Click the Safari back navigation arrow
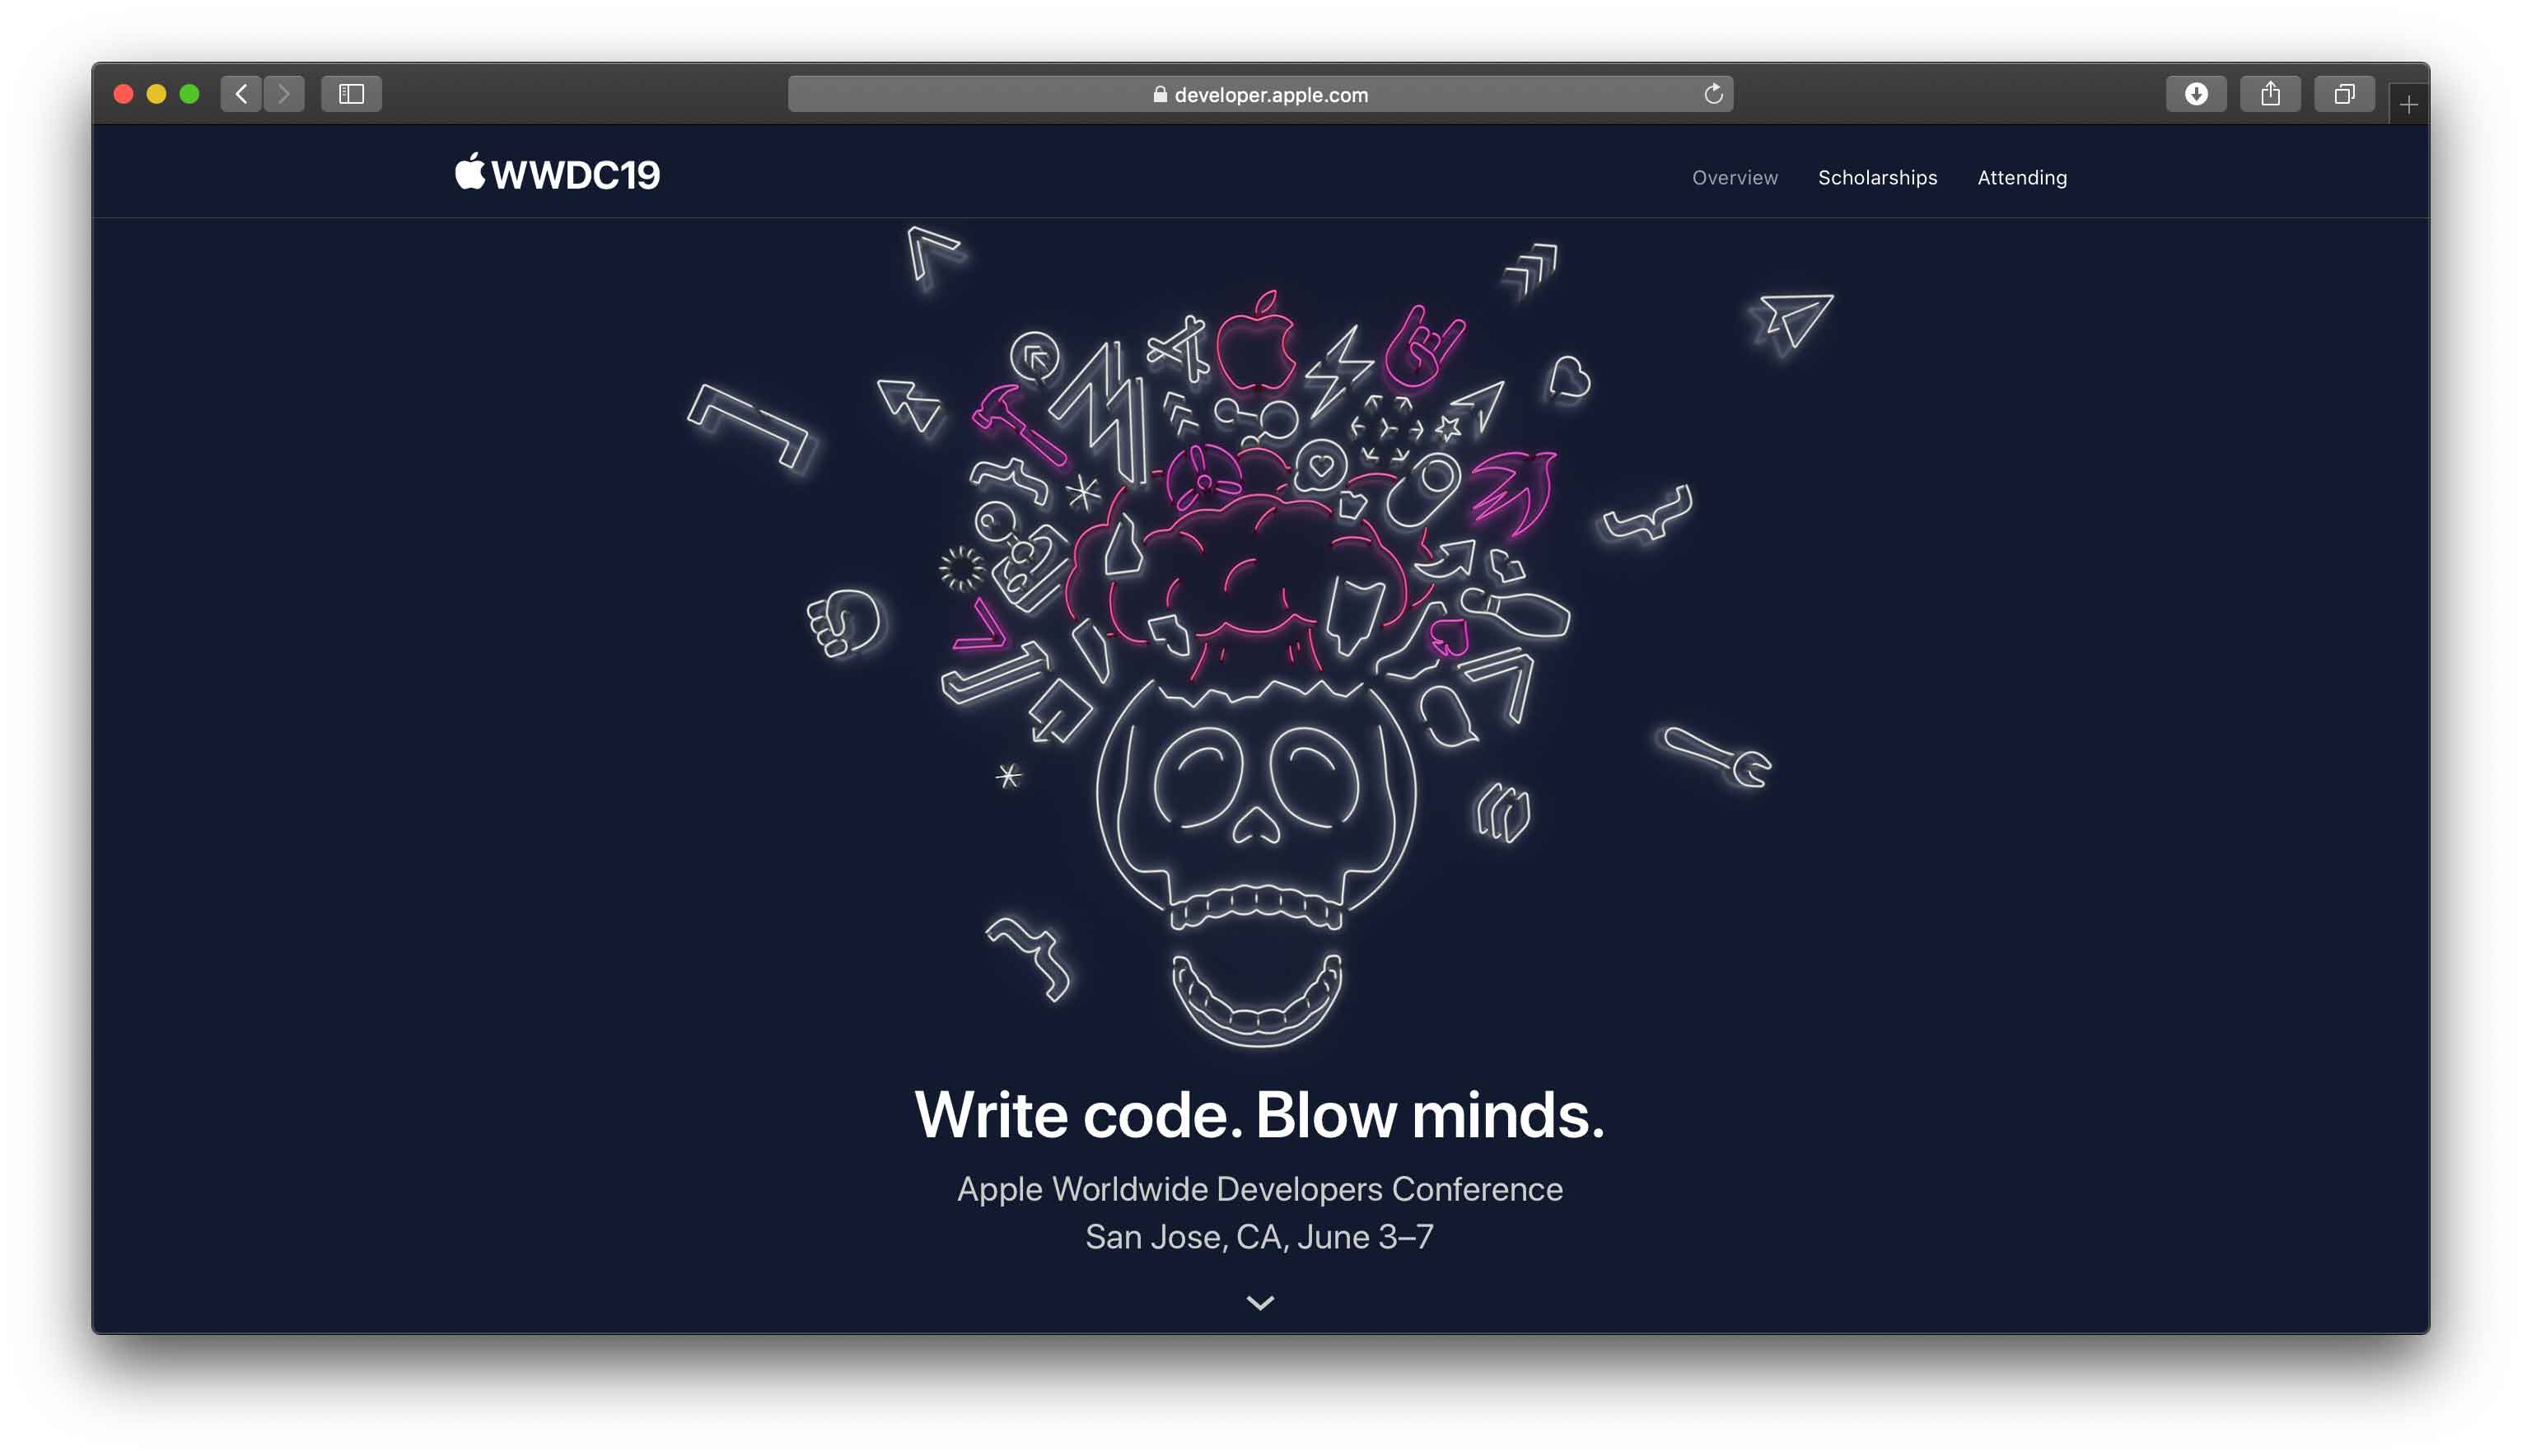 (x=241, y=94)
